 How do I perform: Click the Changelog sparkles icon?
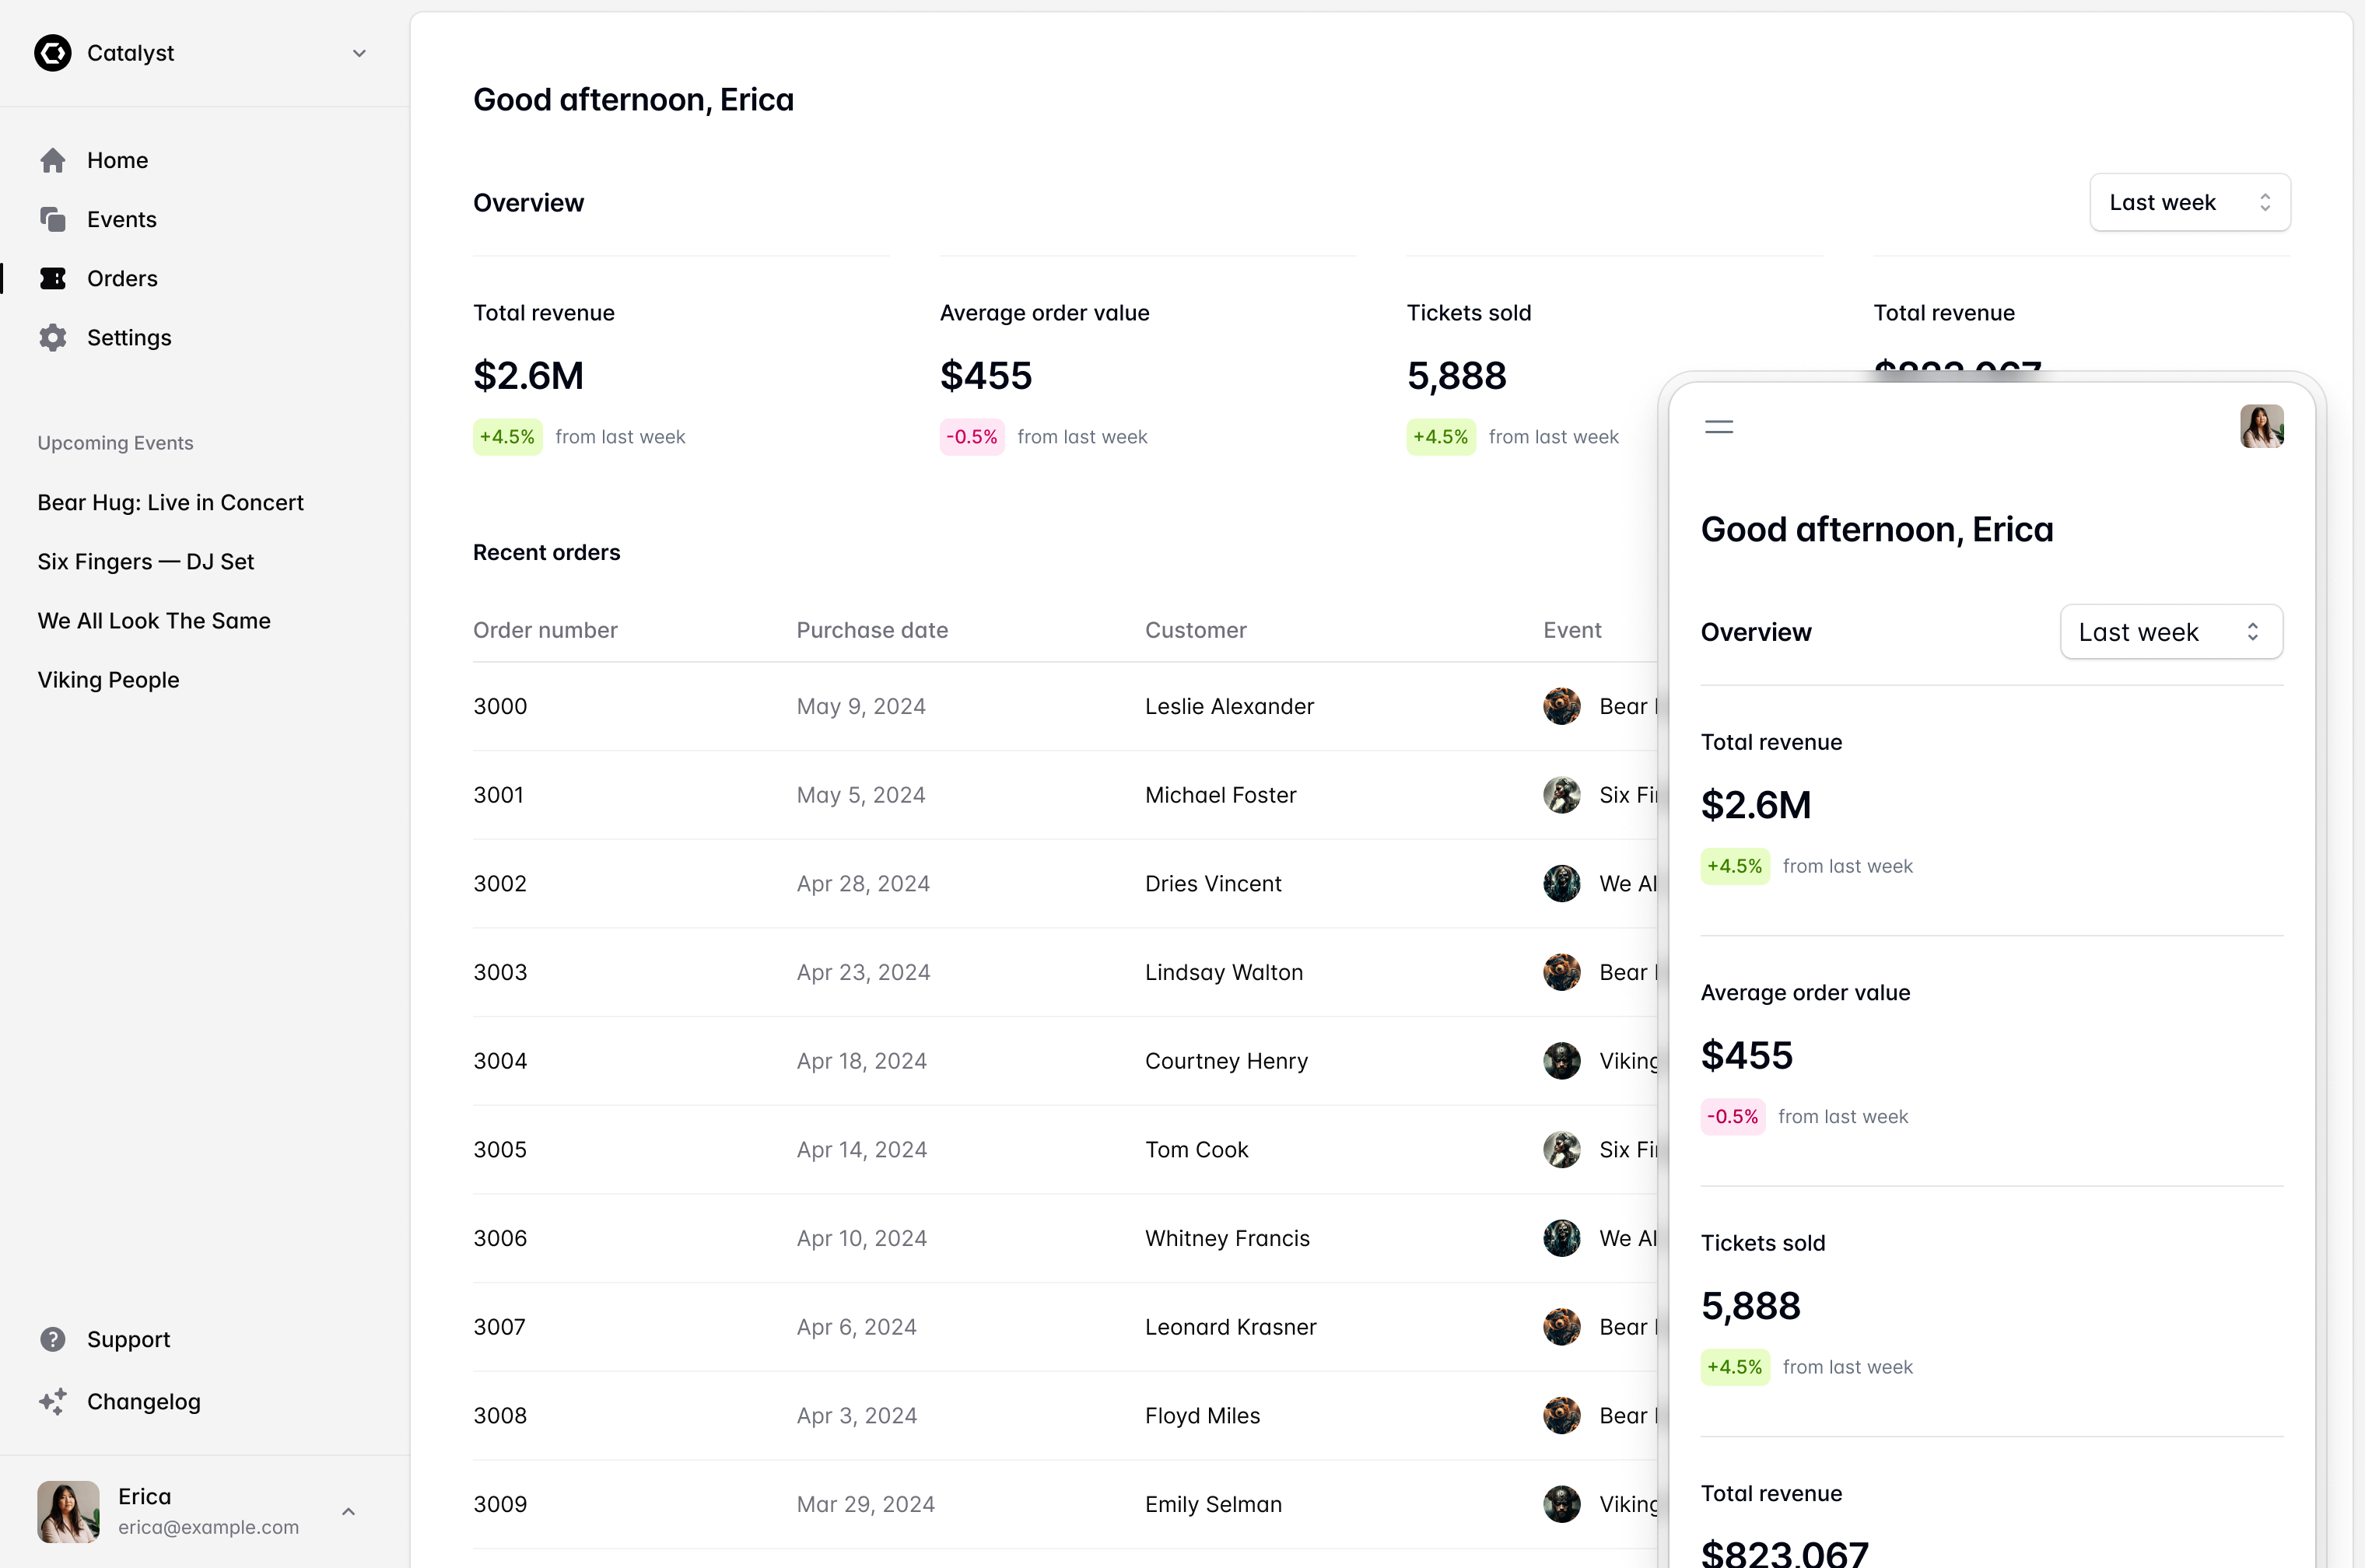tap(53, 1401)
